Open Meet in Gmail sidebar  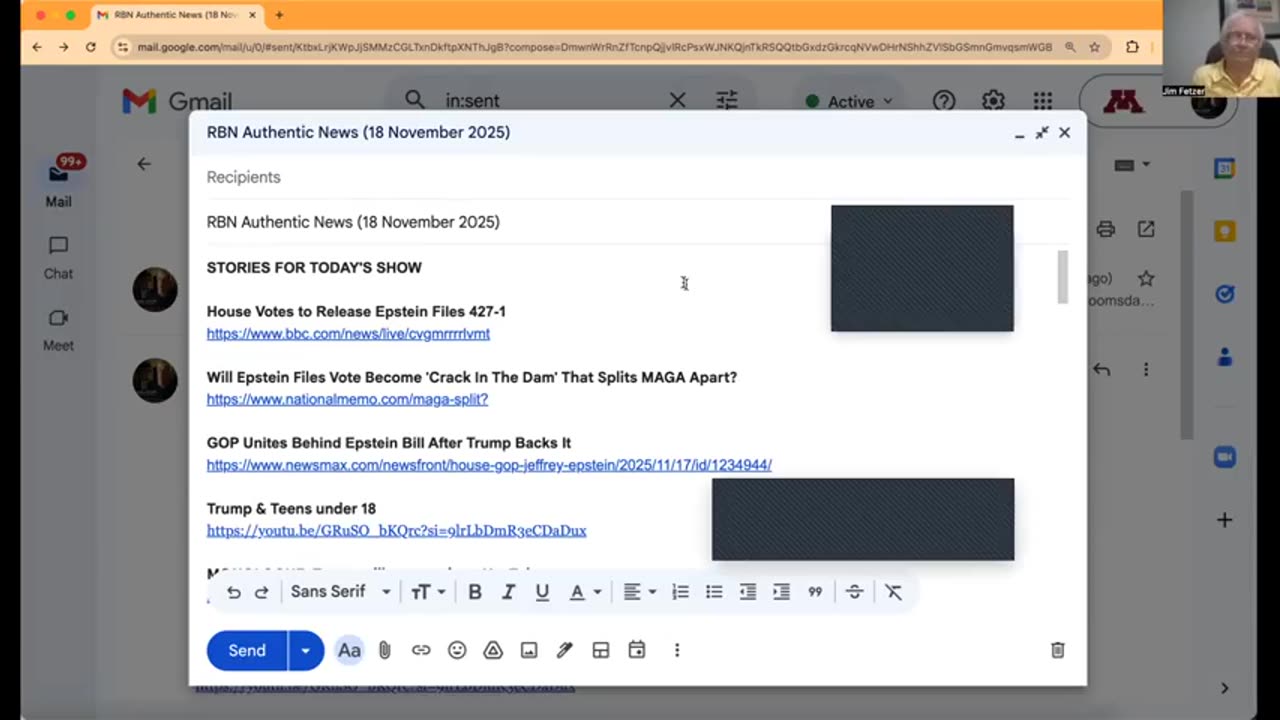click(58, 329)
